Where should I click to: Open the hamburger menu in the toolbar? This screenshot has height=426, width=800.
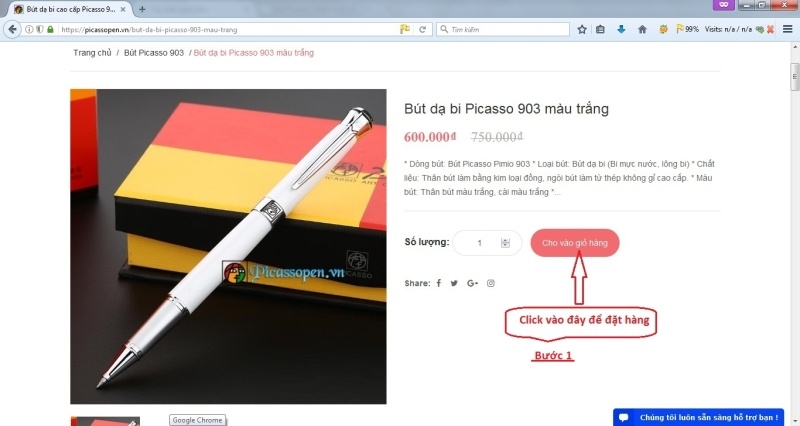(787, 29)
